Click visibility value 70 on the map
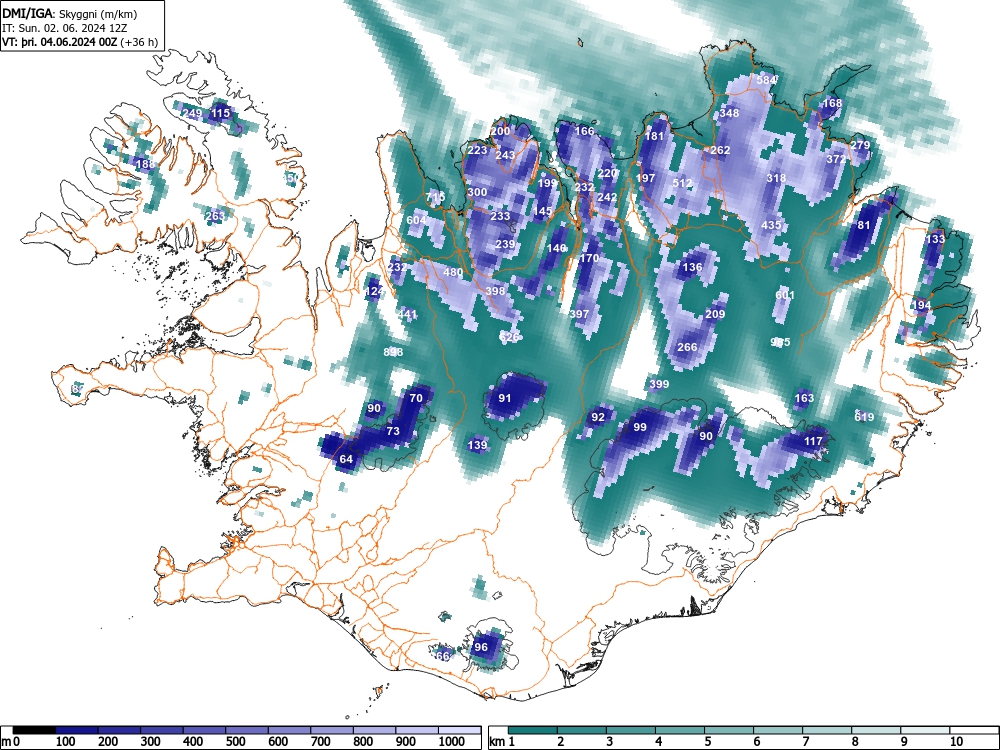Screen dimensions: 1000x750 tap(416, 398)
